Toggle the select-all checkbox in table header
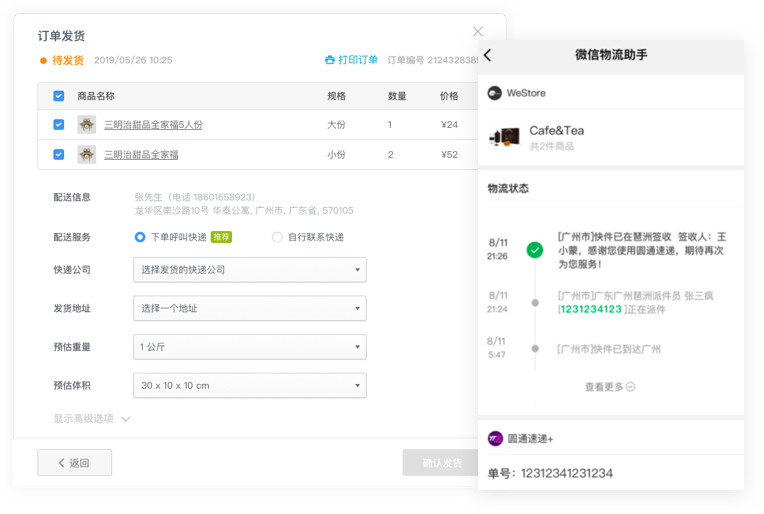This screenshot has width=764, height=514. point(59,96)
